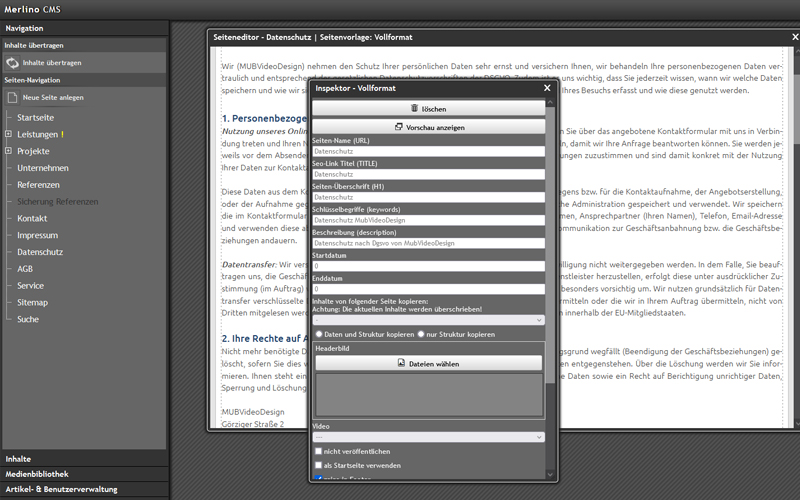The width and height of the screenshot is (800, 500).
Task: Open the Inhalte panel section
Action: pos(84,459)
